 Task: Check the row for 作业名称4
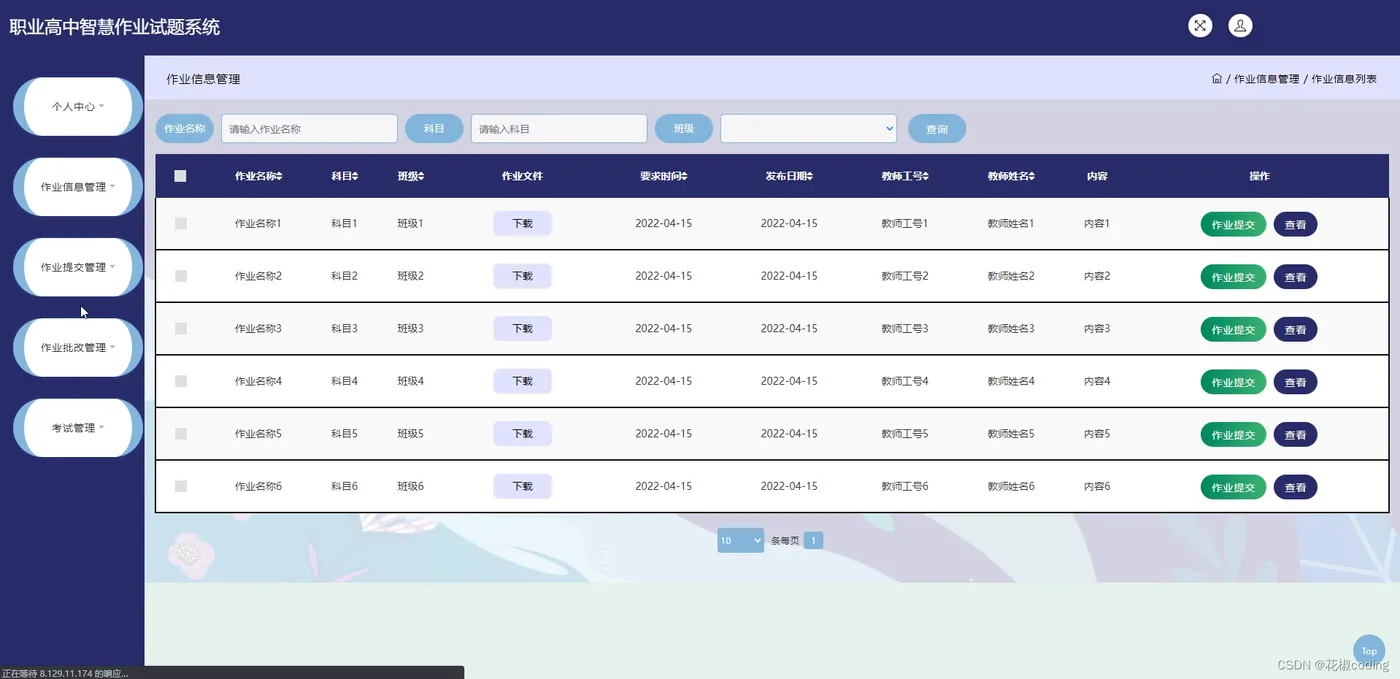tap(181, 381)
